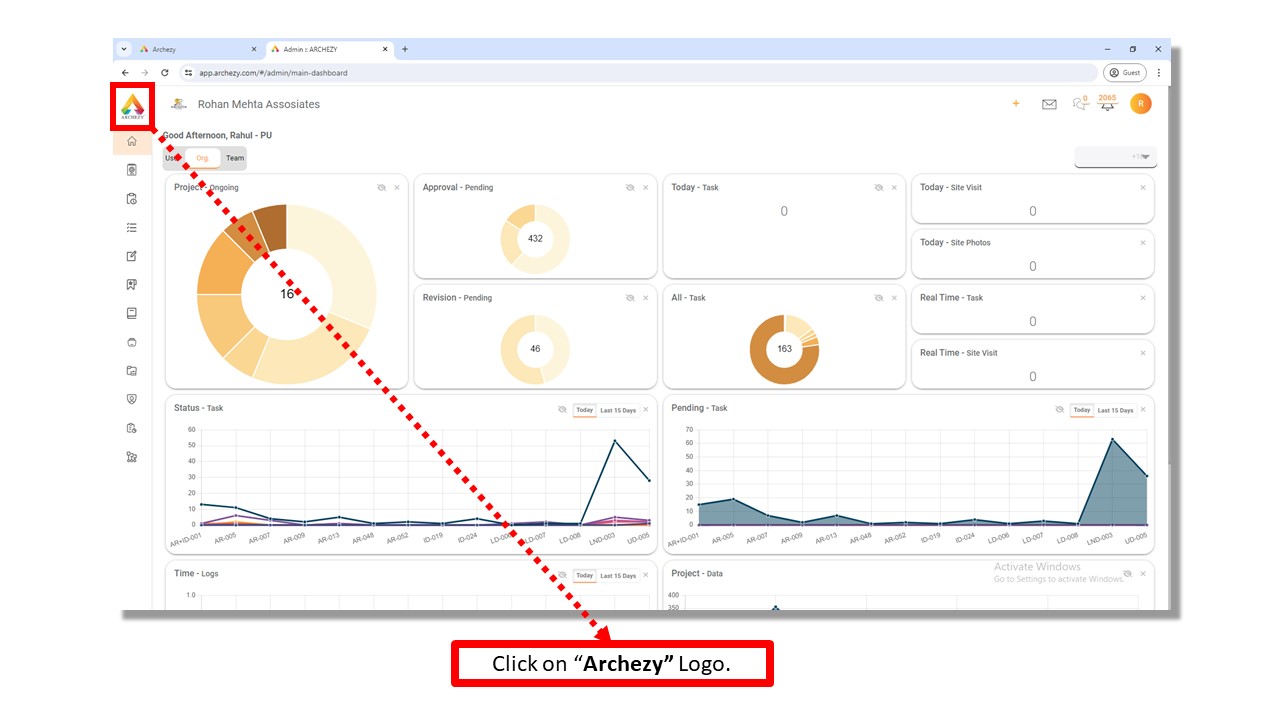Select Last 15 Days in Time - Logs chart
The width and height of the screenshot is (1280, 720).
pyautogui.click(x=618, y=576)
